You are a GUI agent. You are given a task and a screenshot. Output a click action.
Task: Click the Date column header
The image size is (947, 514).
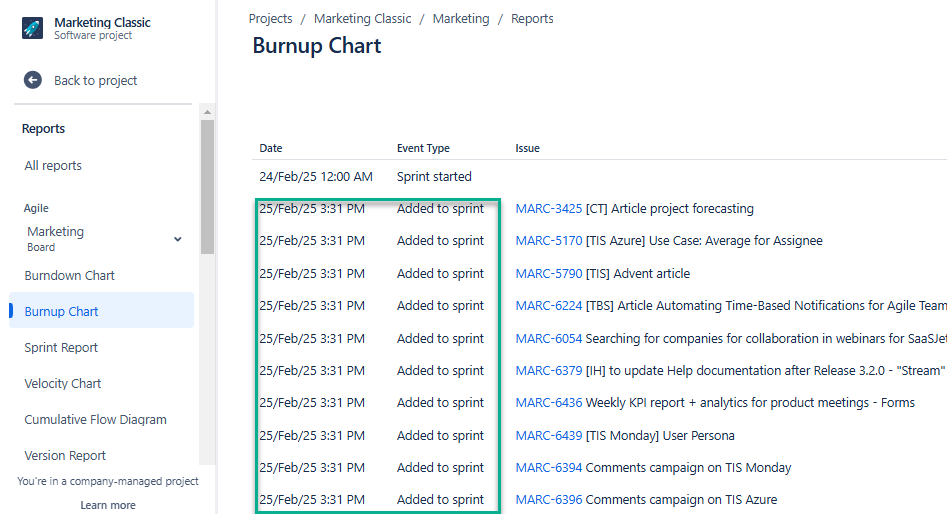pyautogui.click(x=271, y=148)
